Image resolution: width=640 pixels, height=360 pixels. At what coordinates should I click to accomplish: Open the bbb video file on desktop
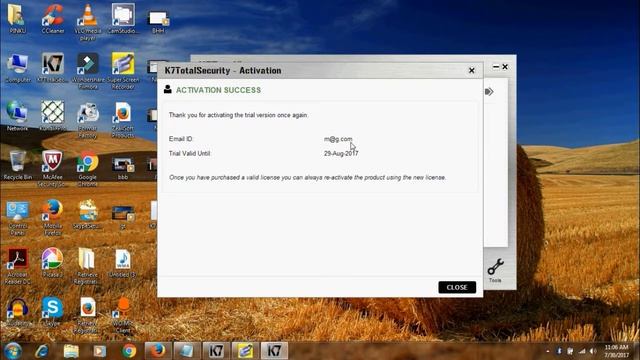[123, 167]
